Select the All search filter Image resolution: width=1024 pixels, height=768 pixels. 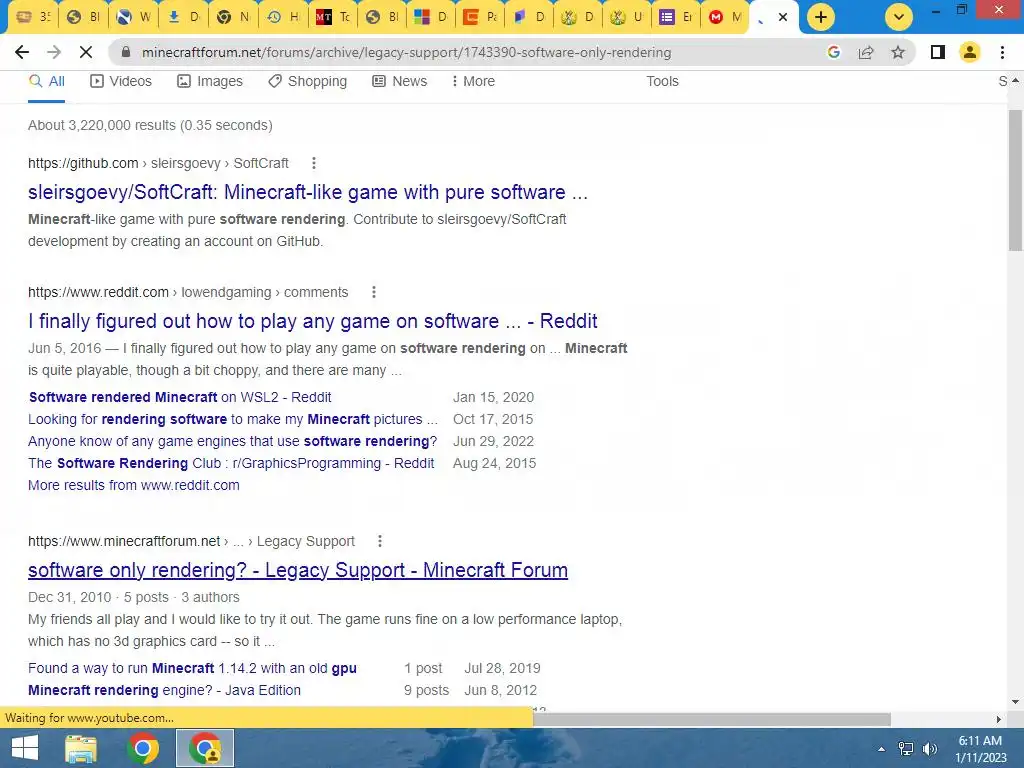coord(46,82)
